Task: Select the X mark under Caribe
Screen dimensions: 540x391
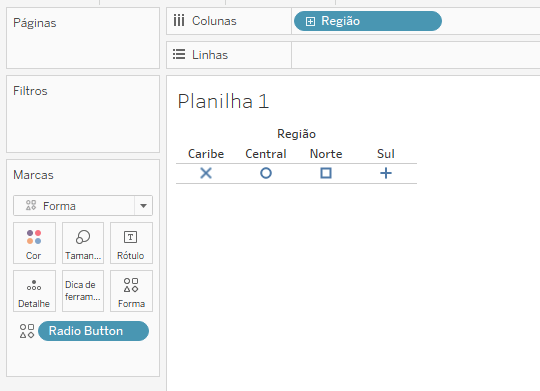Action: pyautogui.click(x=206, y=173)
